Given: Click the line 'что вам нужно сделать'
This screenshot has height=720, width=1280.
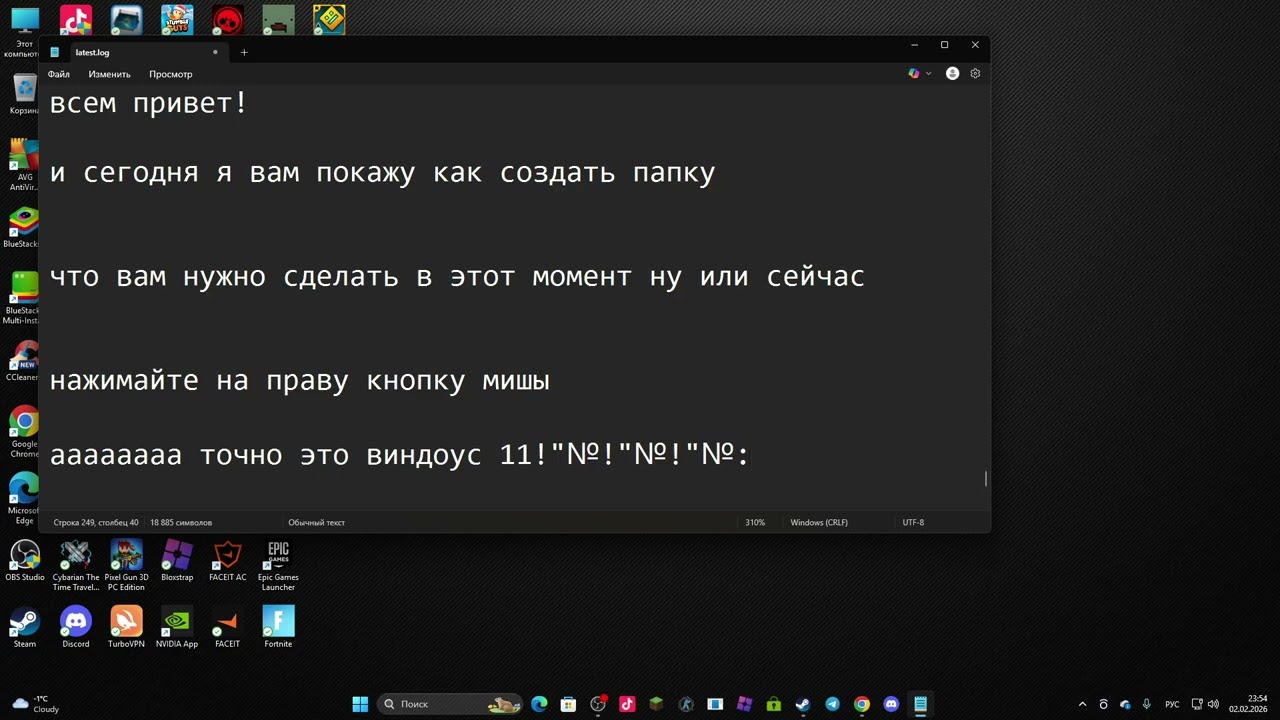Looking at the screenshot, I should tap(457, 277).
